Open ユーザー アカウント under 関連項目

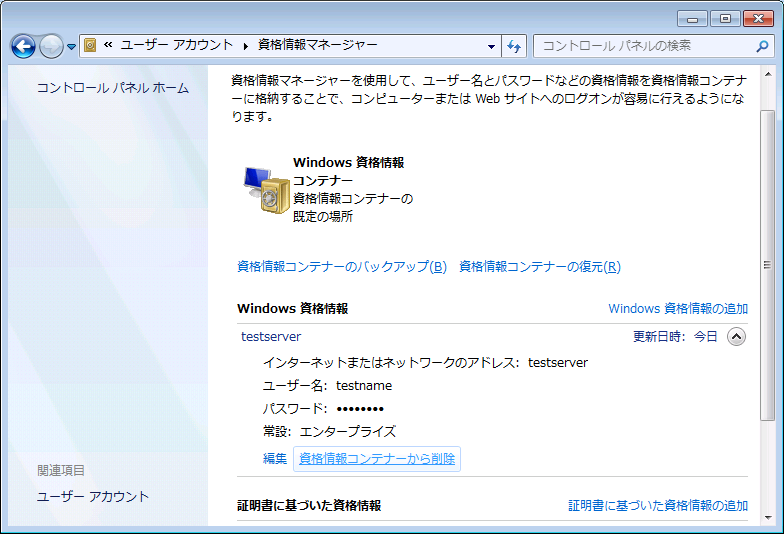tap(93, 496)
